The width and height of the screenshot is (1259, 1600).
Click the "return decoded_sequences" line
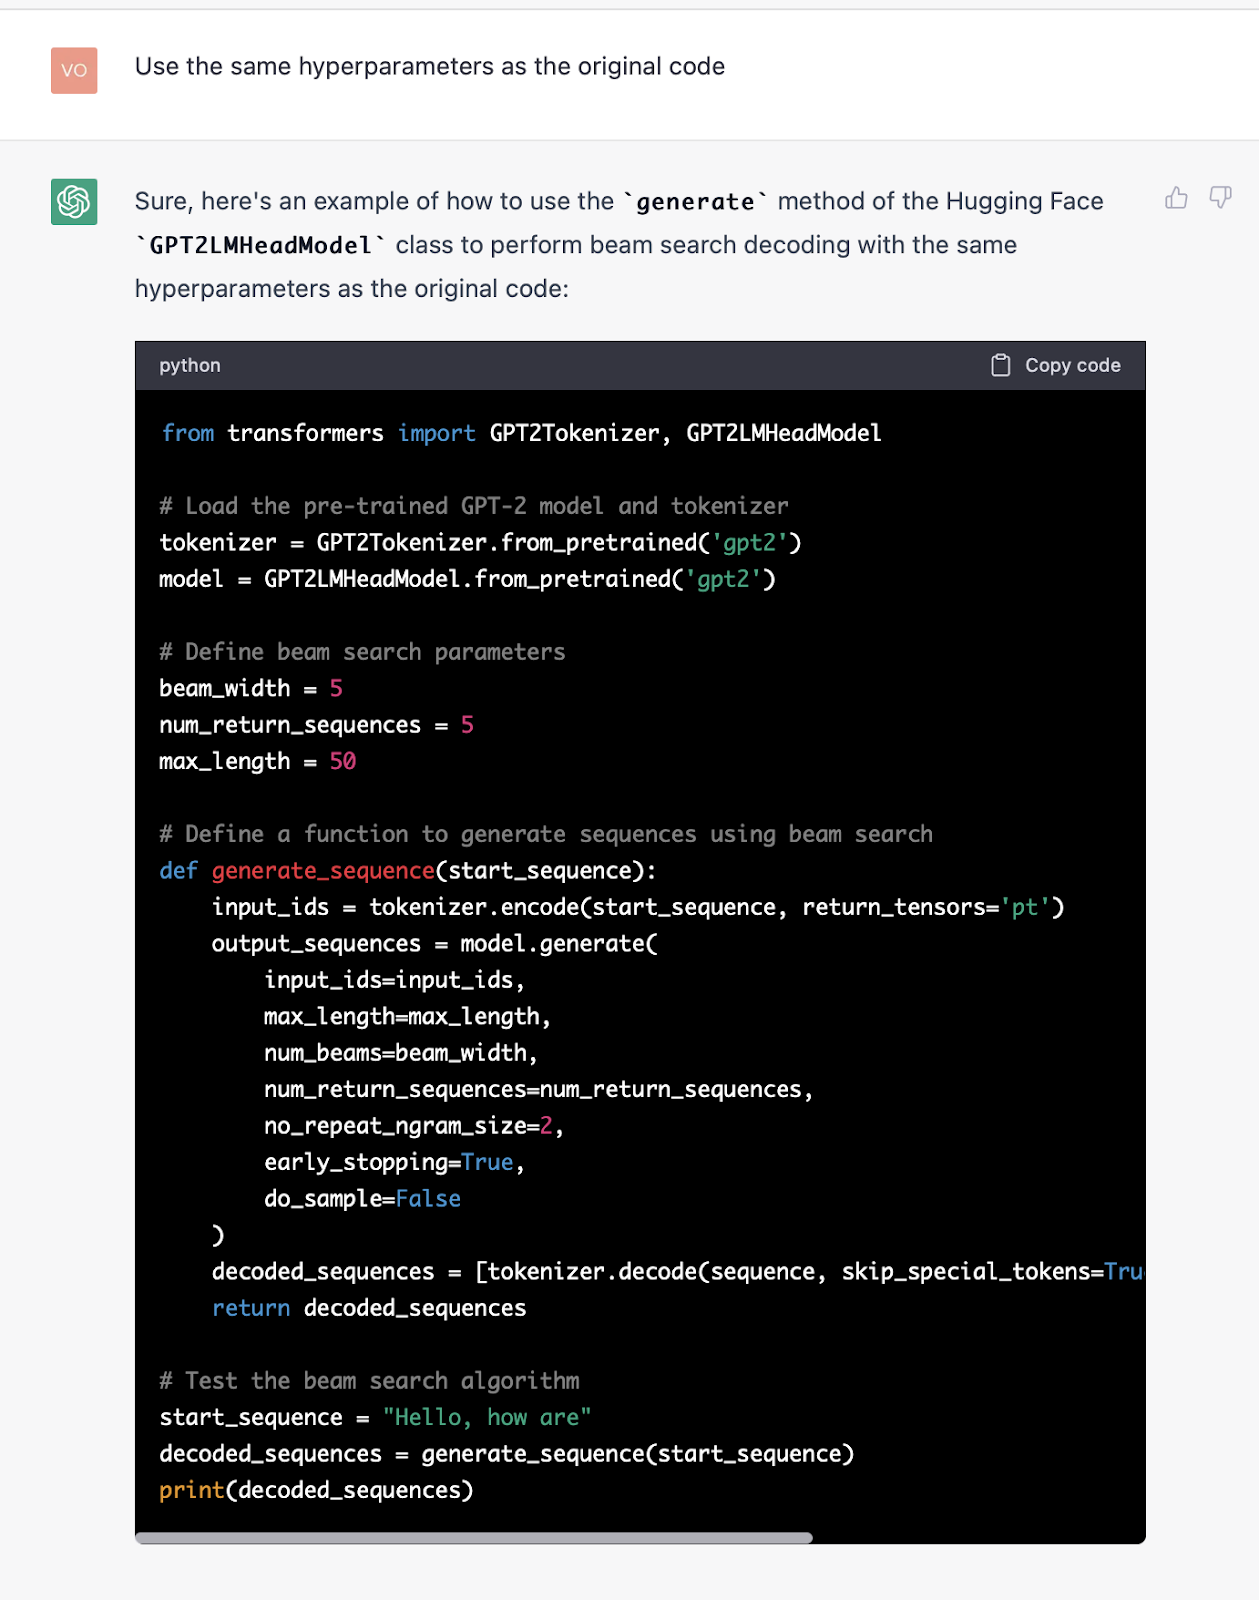click(x=369, y=1308)
